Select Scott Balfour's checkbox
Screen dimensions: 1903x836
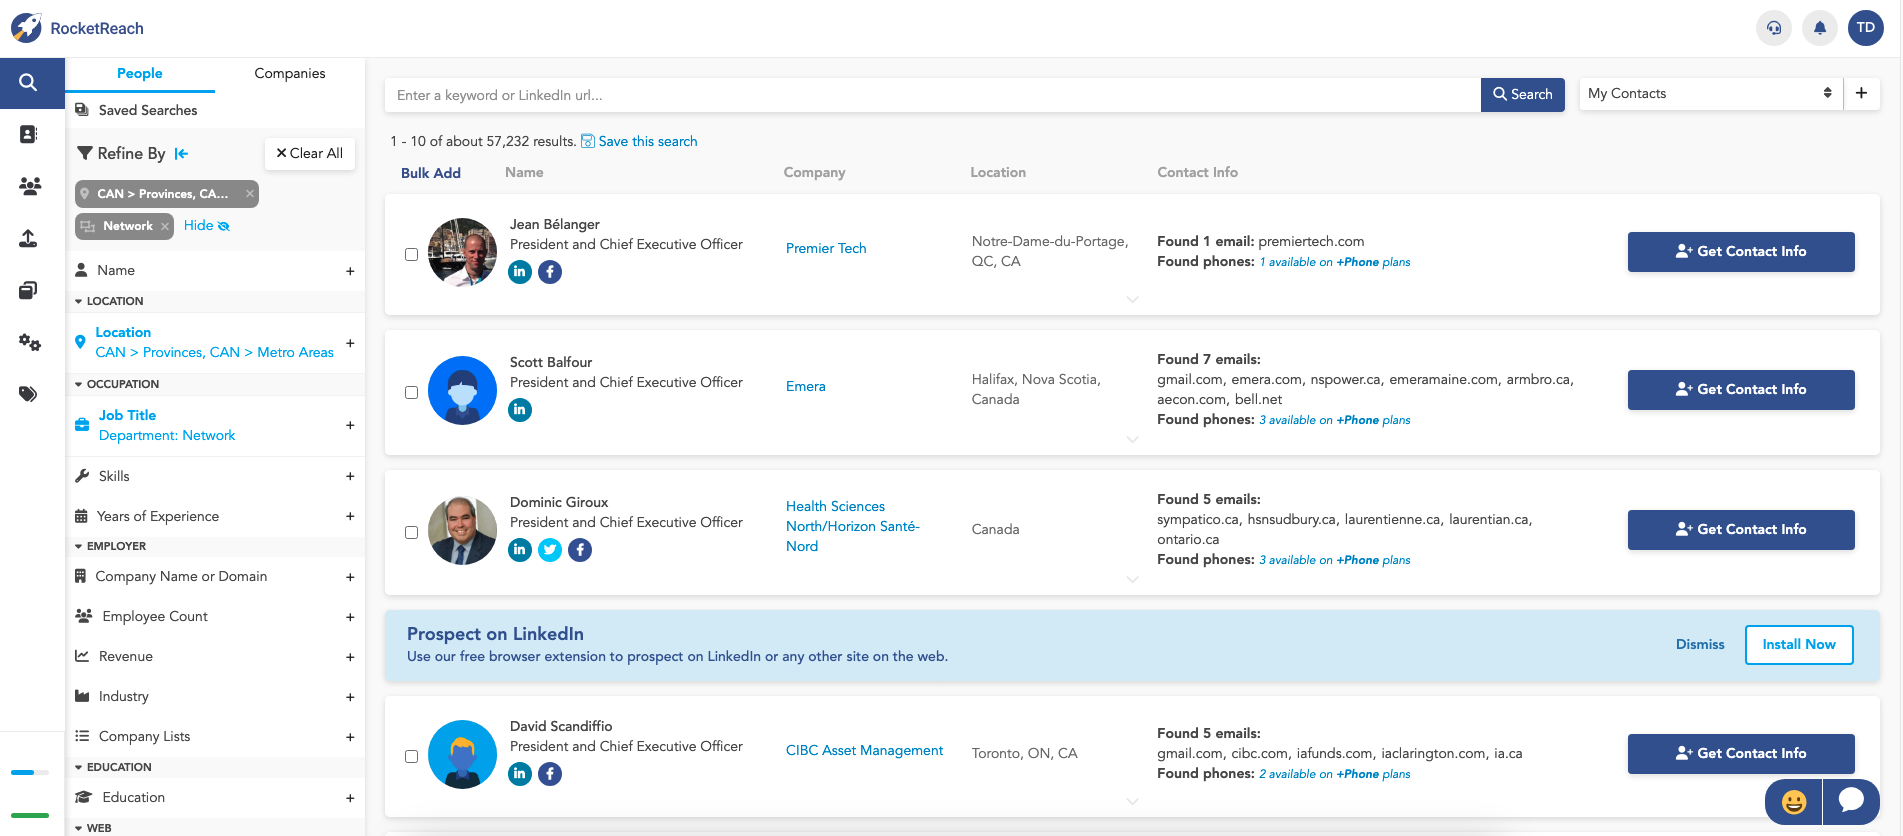pos(411,393)
